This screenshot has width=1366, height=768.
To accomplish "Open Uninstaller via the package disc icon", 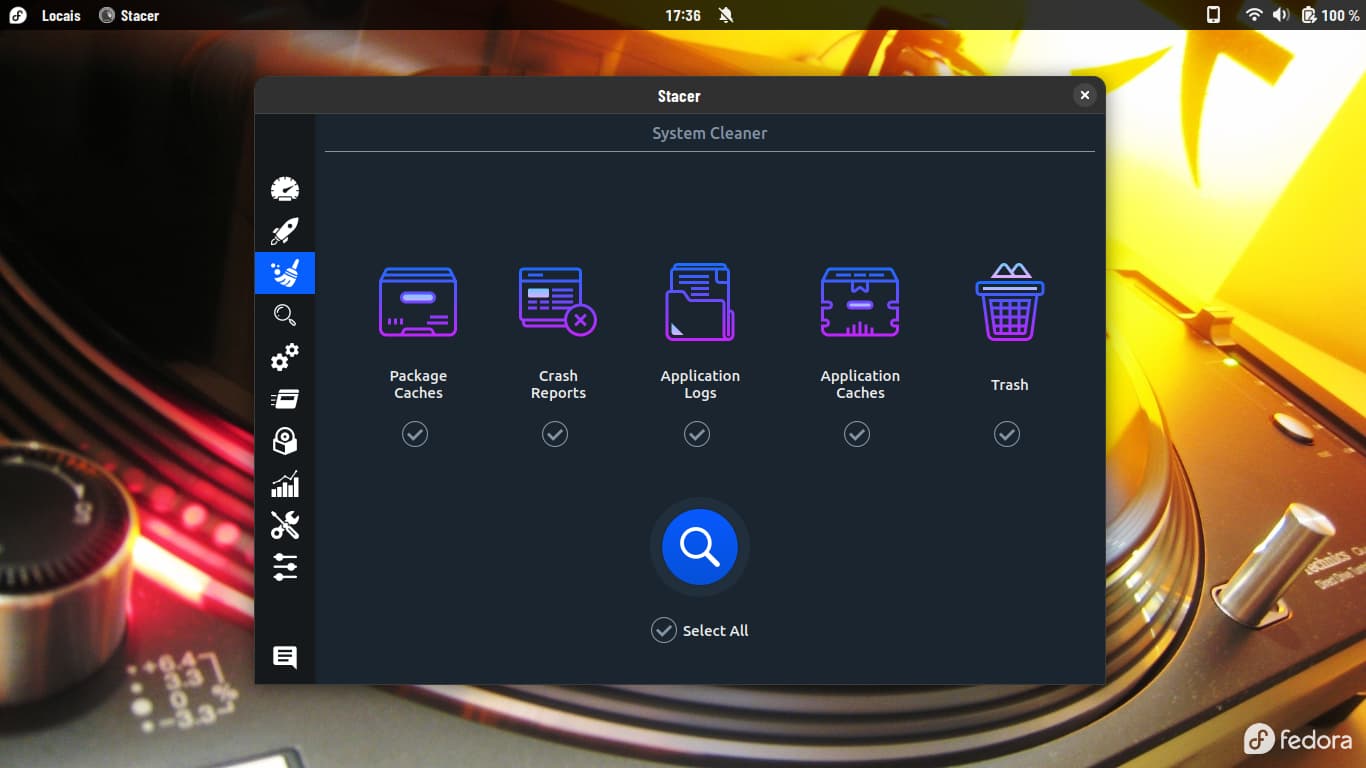I will [x=285, y=441].
